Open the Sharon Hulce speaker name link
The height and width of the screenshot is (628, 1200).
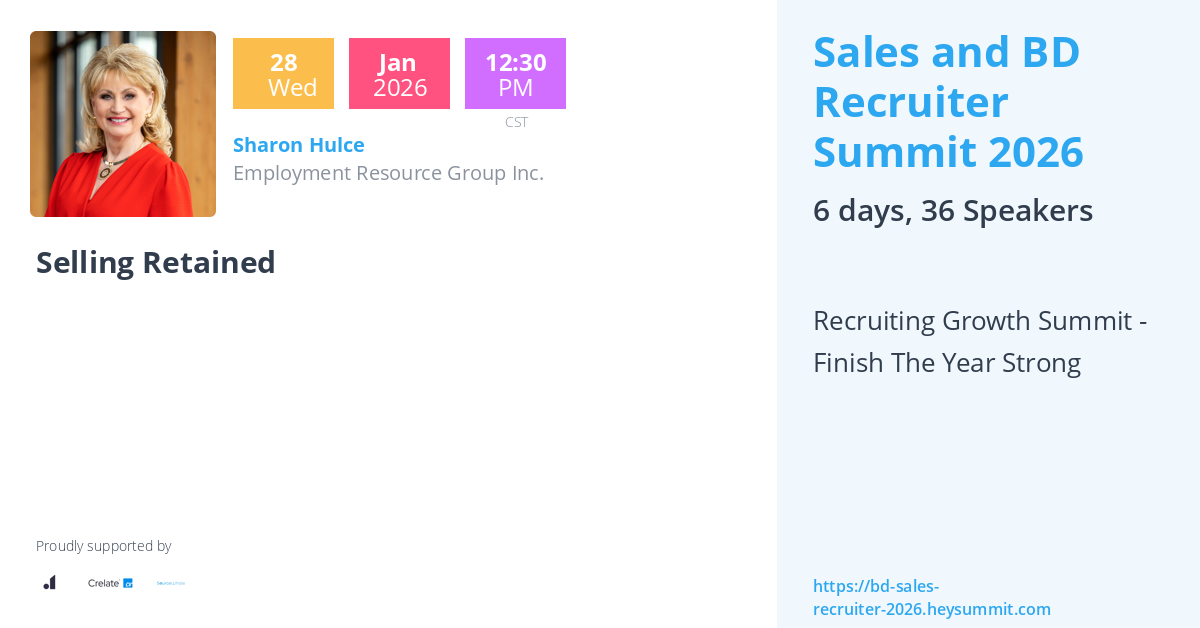point(298,145)
